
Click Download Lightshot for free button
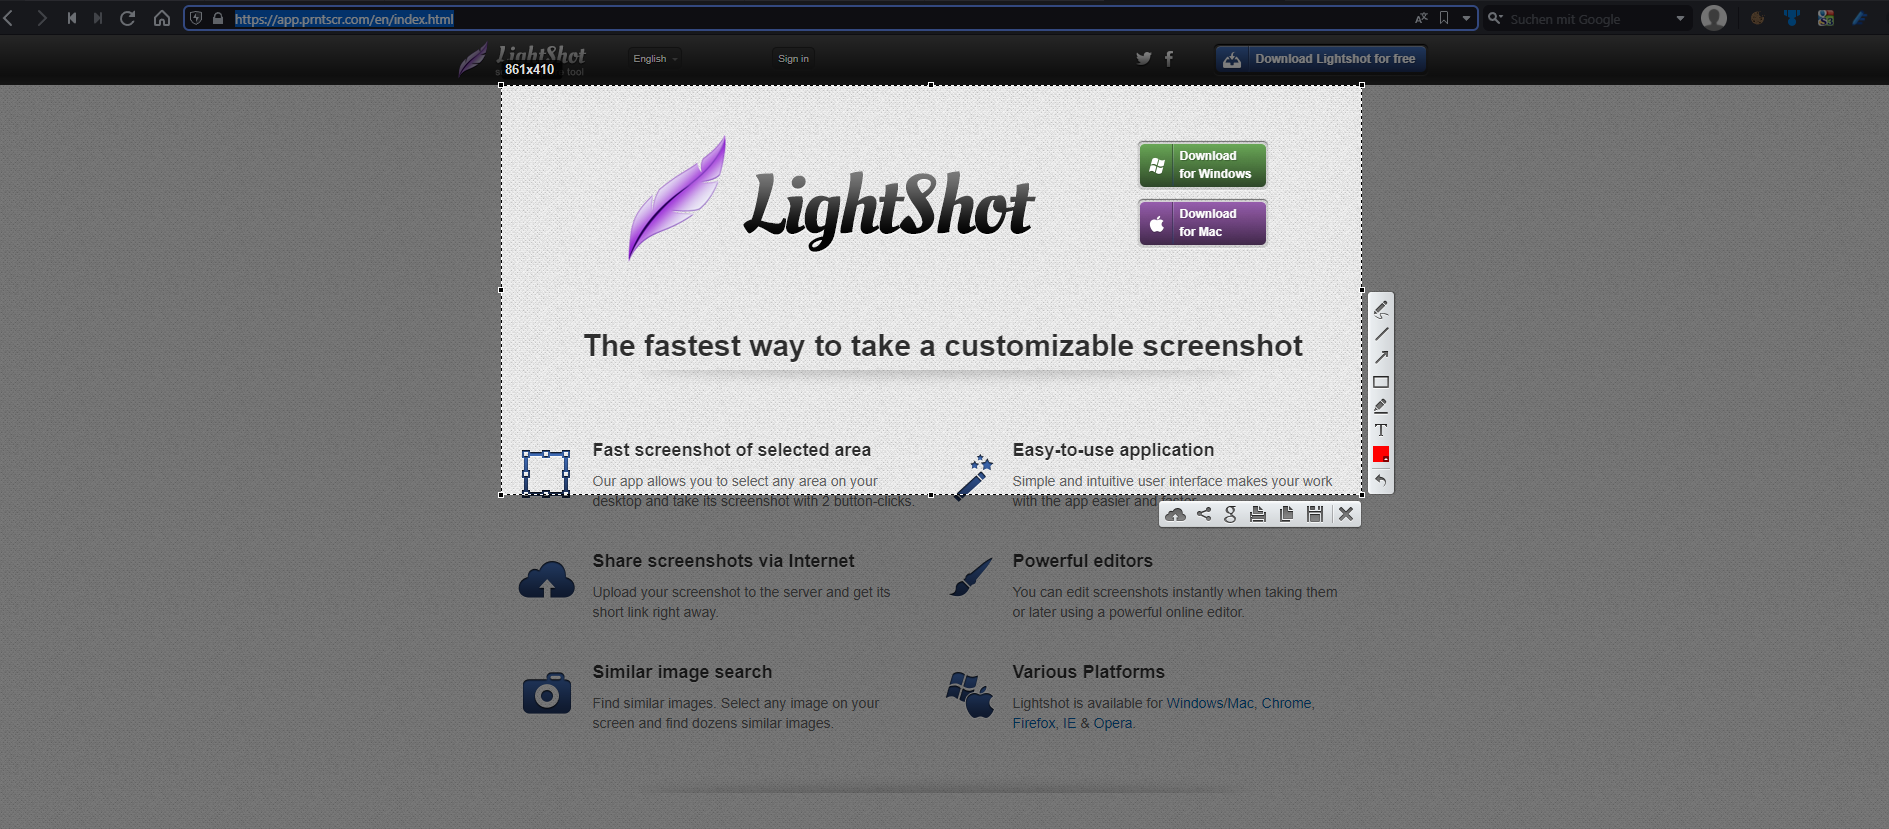[x=1321, y=59]
